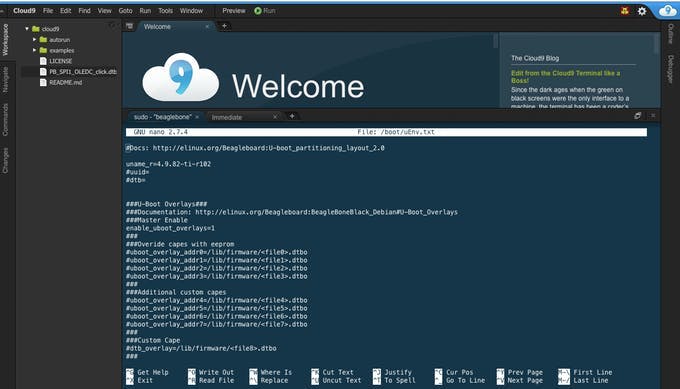Open the Cloud9 blog article link
Image resolution: width=680 pixels, height=389 pixels.
coord(566,77)
